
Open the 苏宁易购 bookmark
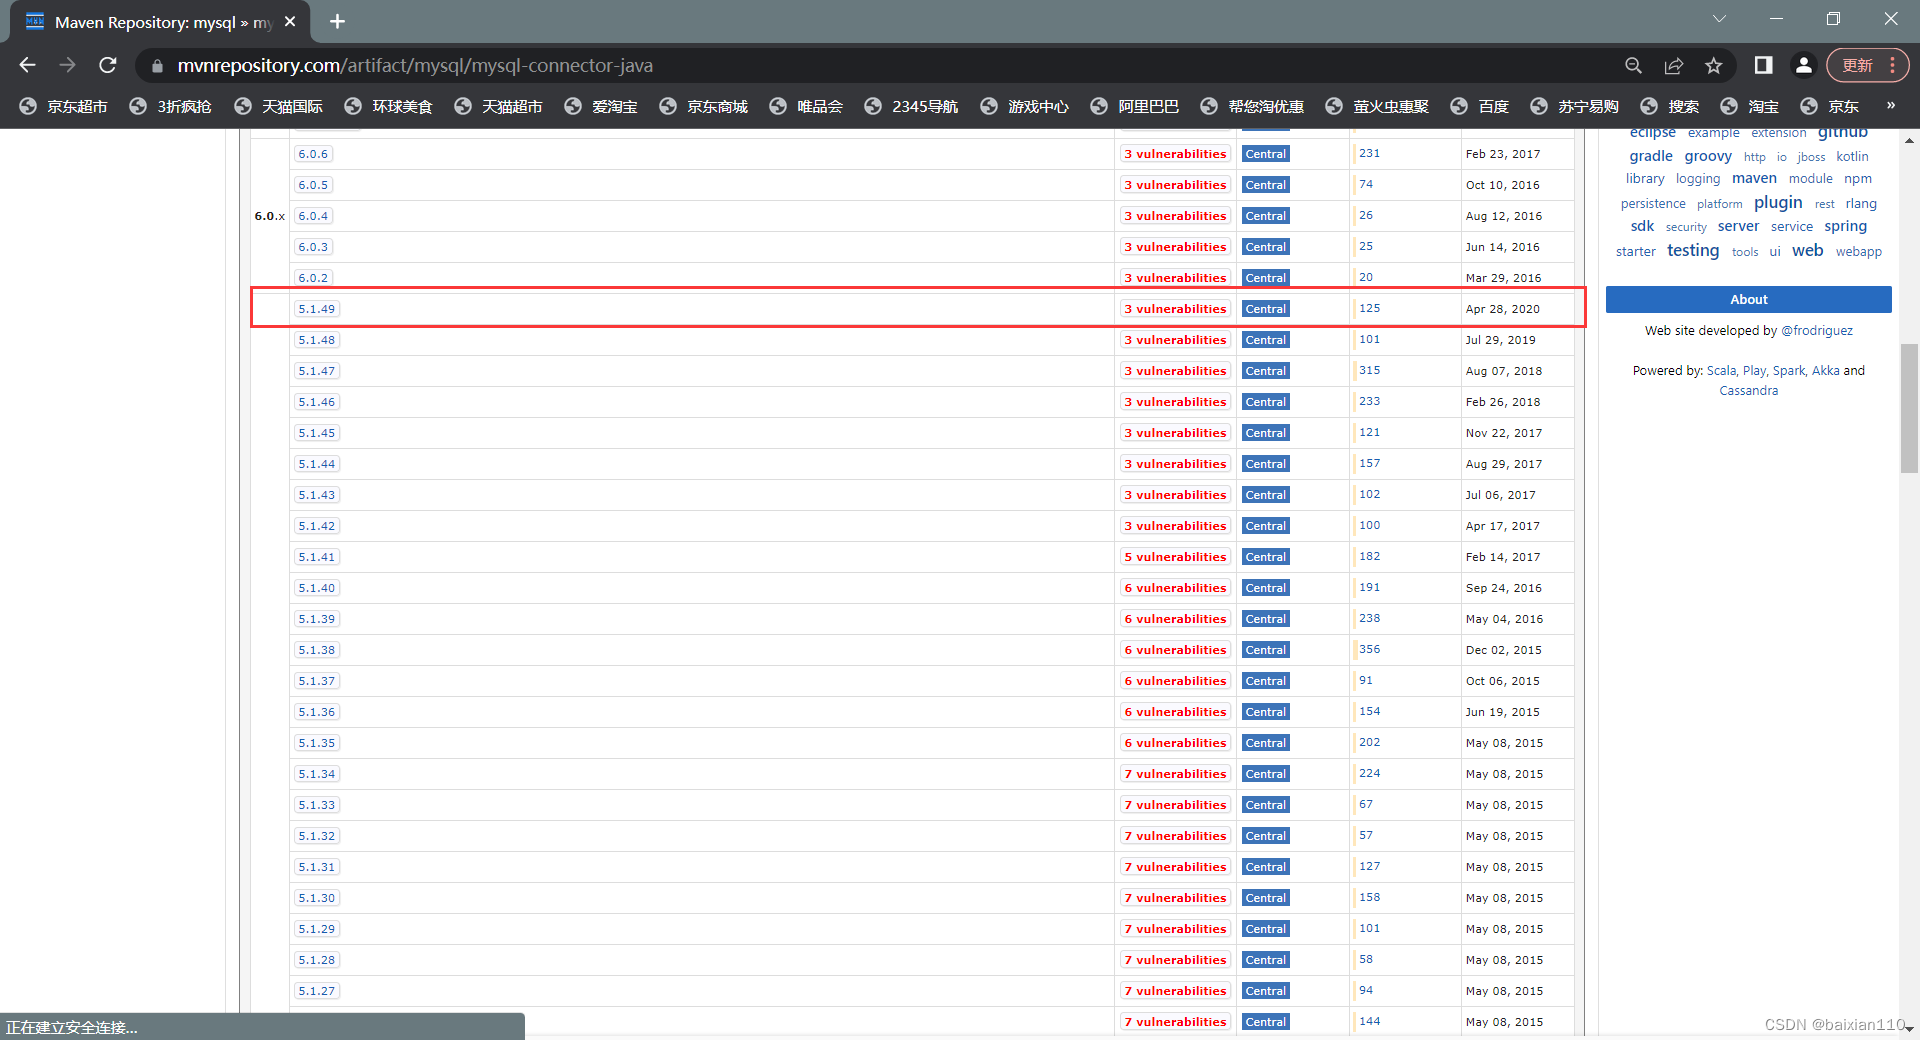(x=1574, y=106)
